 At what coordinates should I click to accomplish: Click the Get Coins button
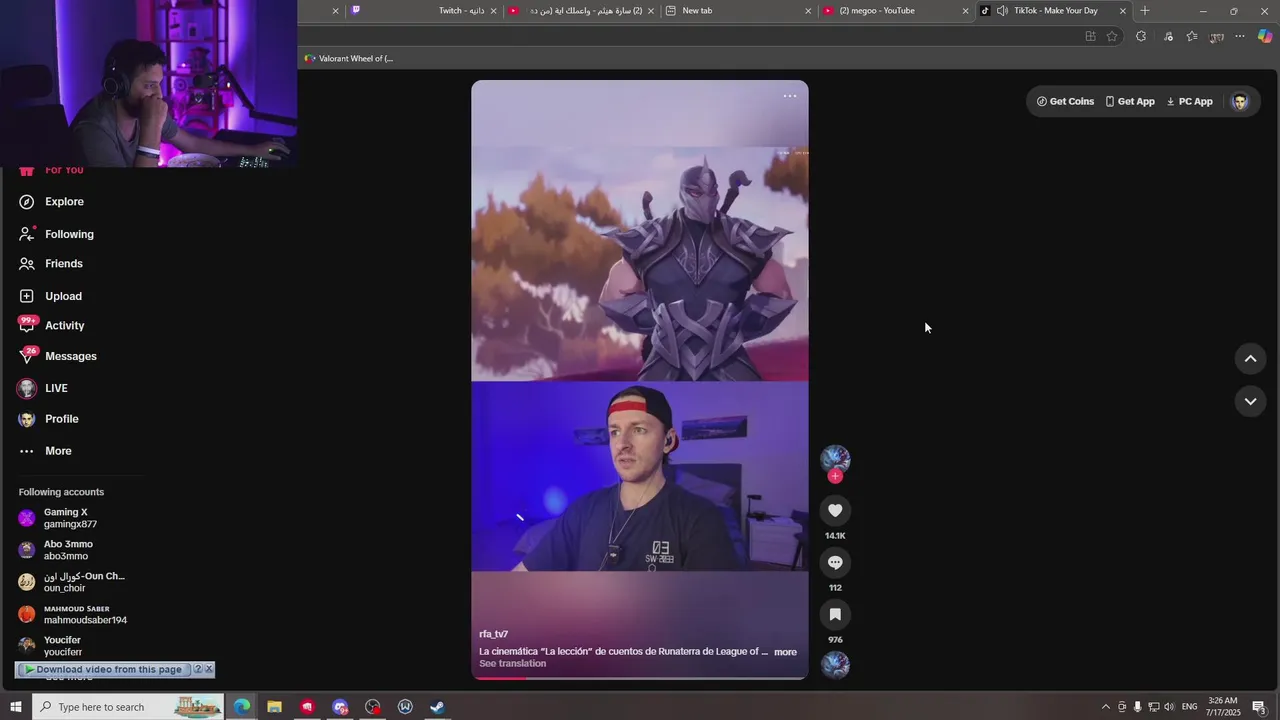pos(1065,101)
